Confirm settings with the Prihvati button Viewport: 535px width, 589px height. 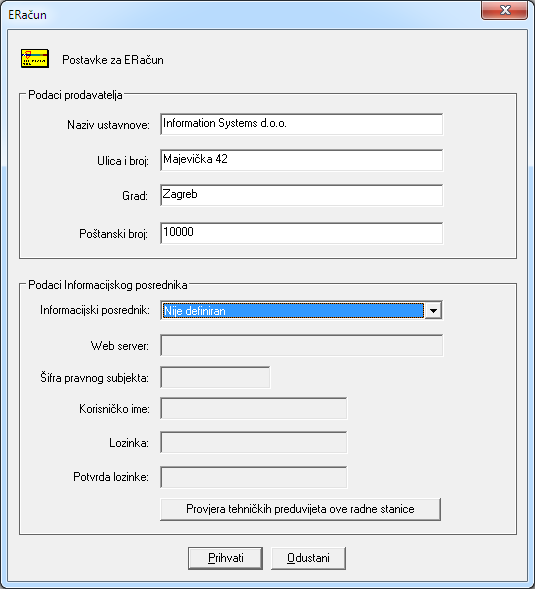pos(225,558)
